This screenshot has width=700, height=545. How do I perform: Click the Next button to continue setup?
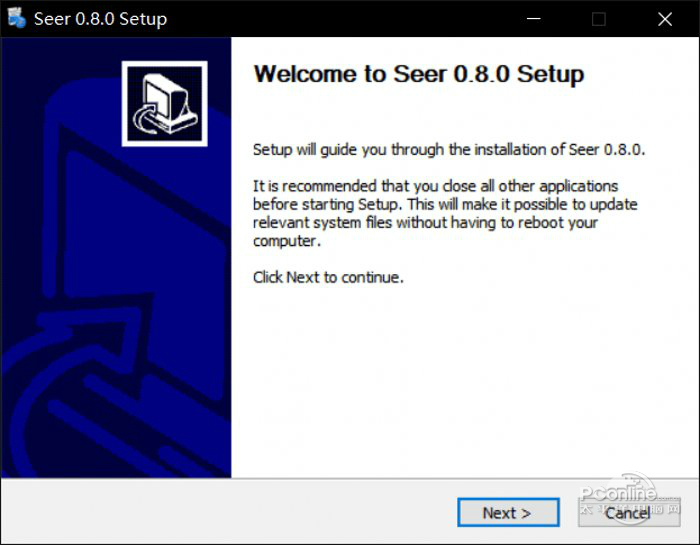coord(508,512)
